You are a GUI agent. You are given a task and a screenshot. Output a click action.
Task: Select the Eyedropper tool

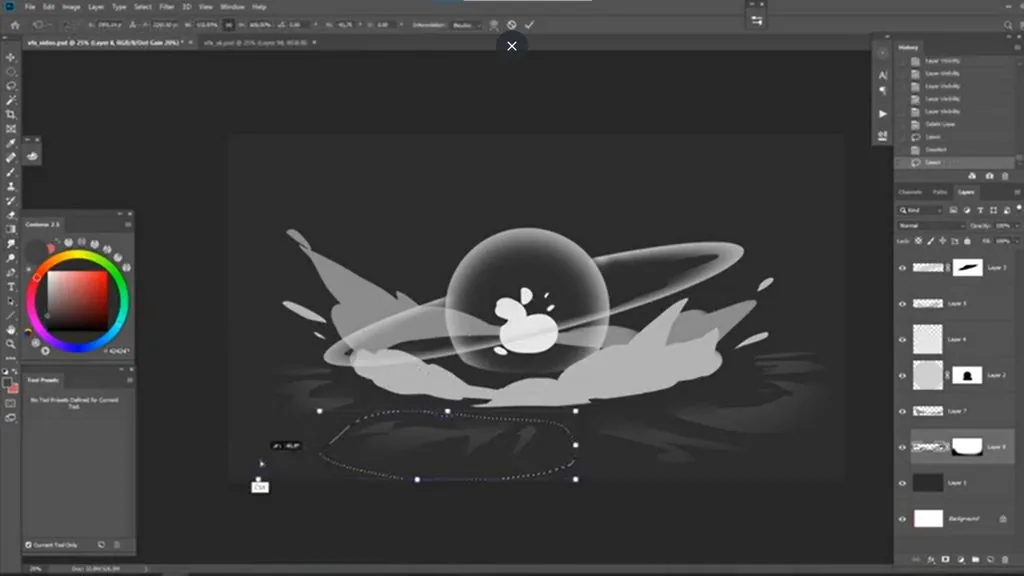[x=10, y=144]
